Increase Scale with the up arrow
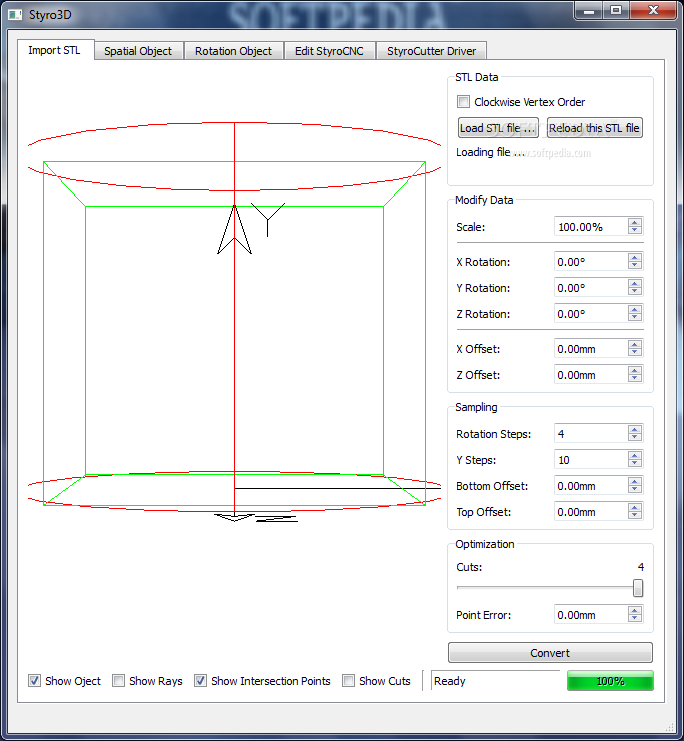684x741 pixels. click(x=635, y=222)
